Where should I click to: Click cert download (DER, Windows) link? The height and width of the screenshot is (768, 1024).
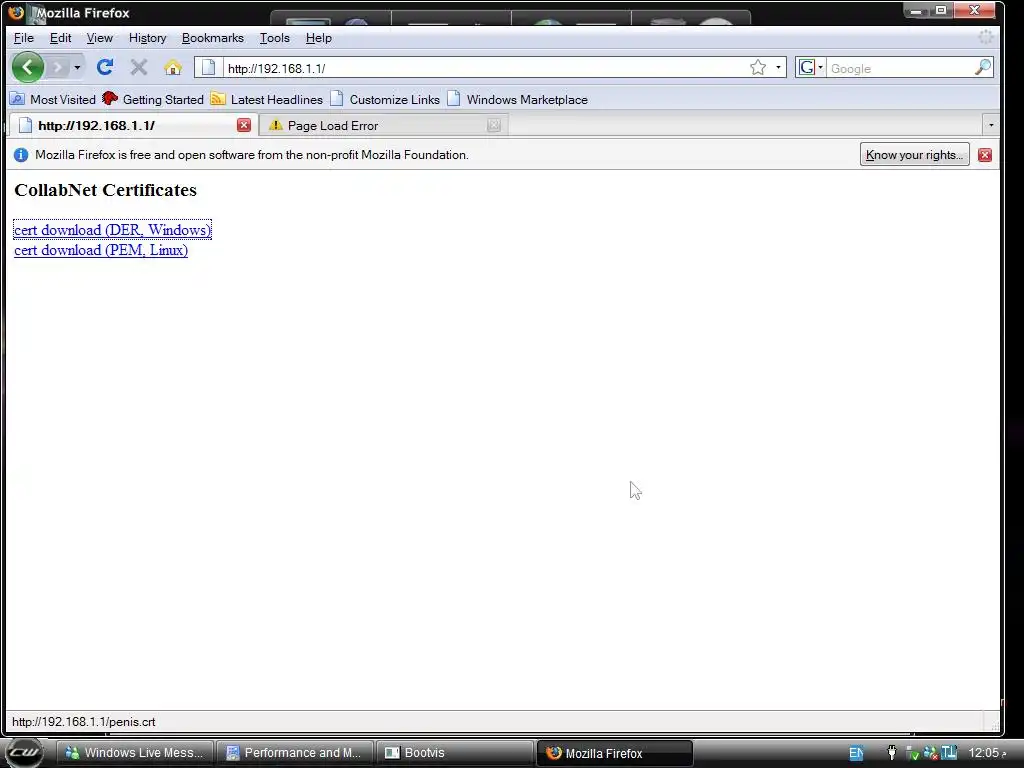click(112, 230)
